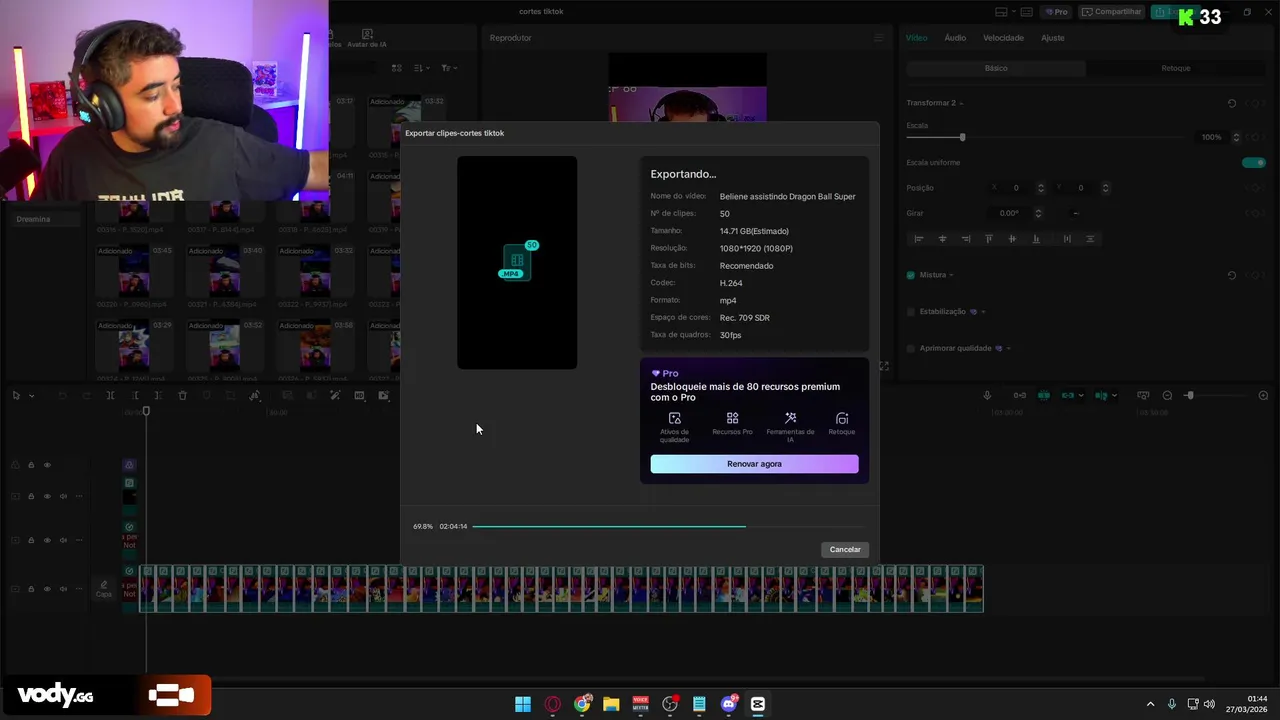Click the Pro badge in title bar
Screen dimensions: 1280x720
point(1057,12)
